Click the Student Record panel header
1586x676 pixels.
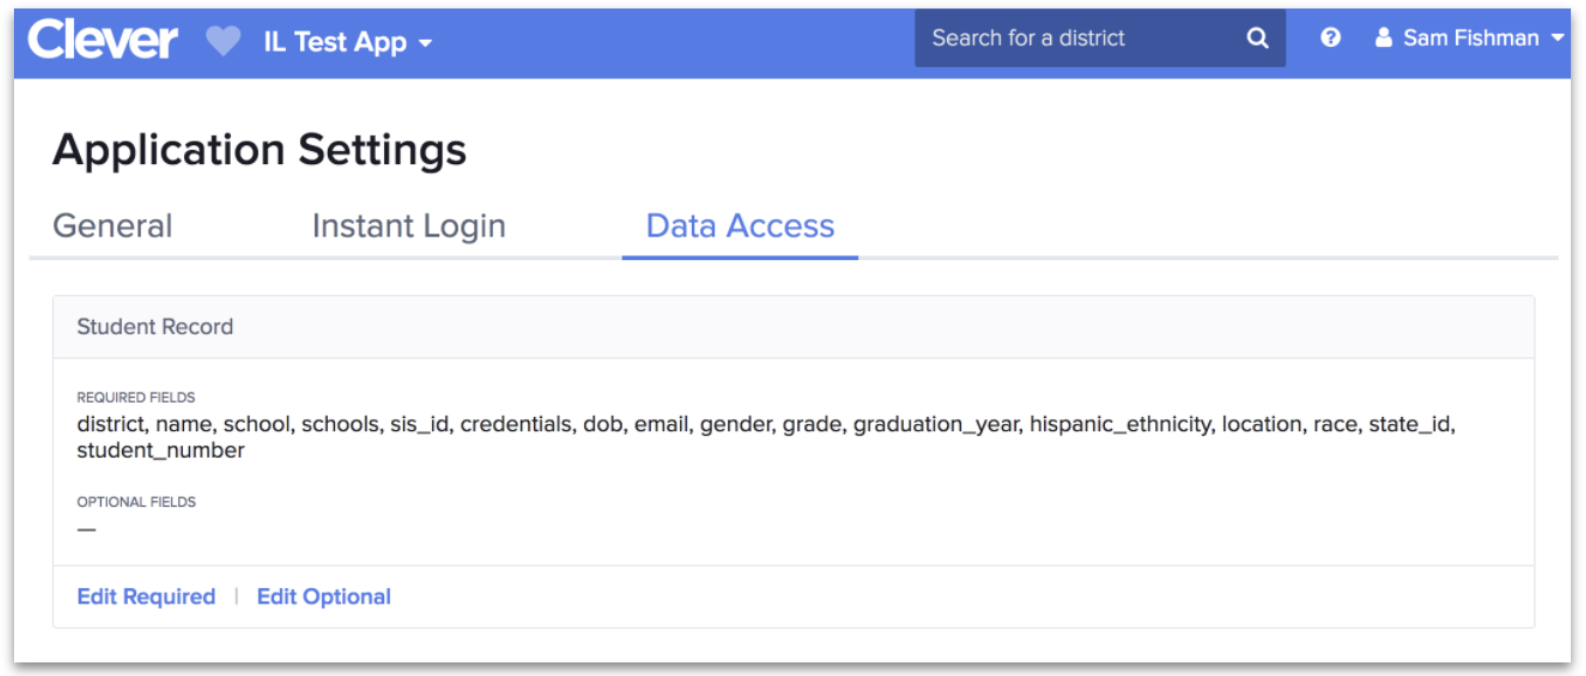pos(155,327)
